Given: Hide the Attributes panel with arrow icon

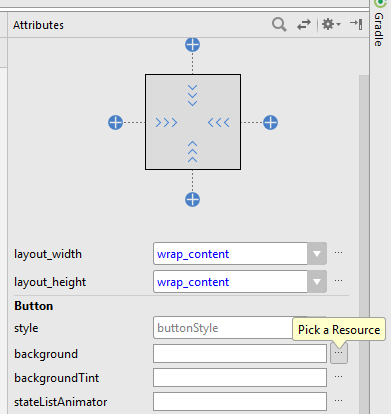Looking at the screenshot, I should (x=356, y=24).
